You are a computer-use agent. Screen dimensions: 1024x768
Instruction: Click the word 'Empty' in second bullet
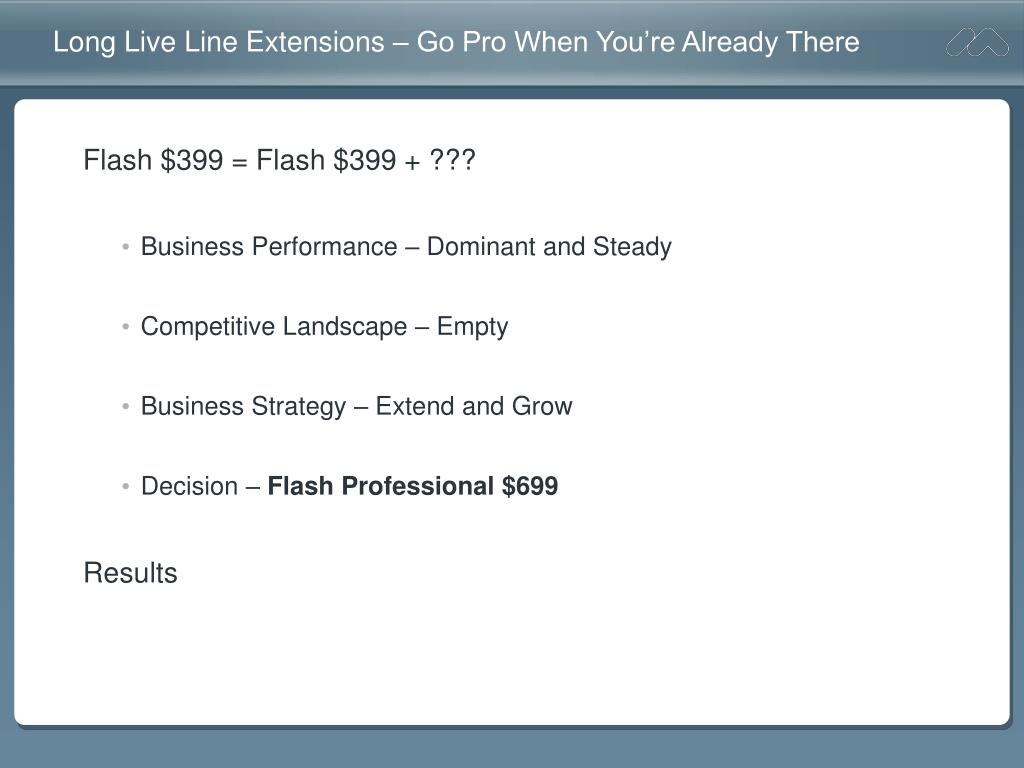473,327
